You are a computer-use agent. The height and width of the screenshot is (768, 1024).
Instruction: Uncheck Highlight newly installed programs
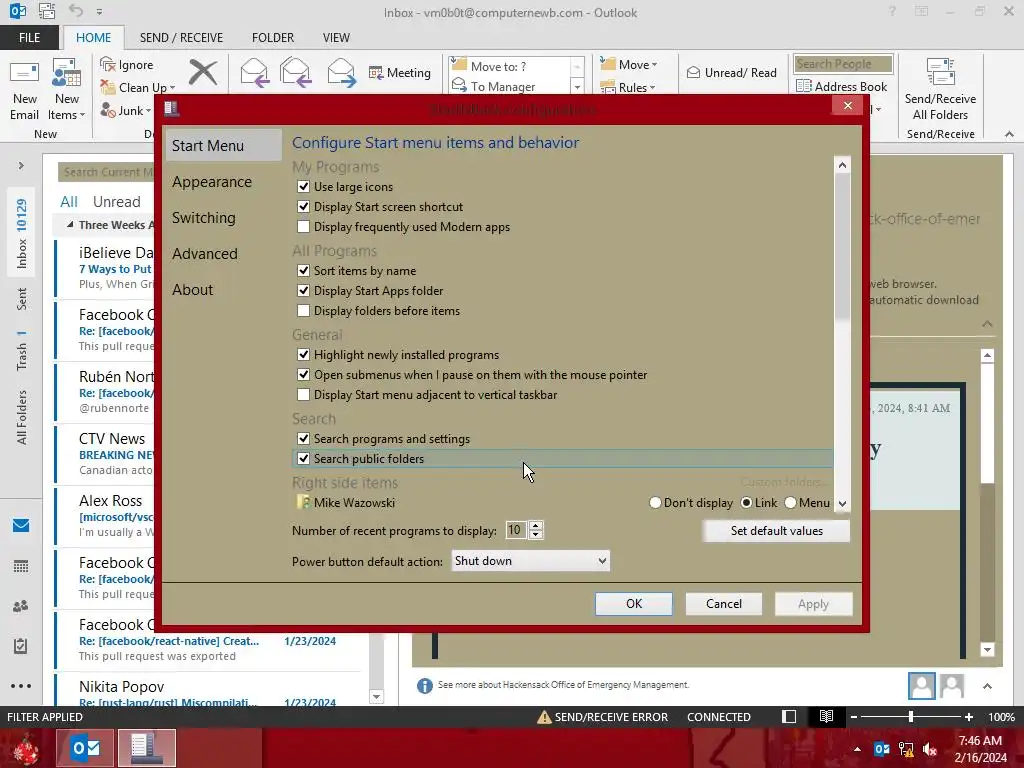(x=303, y=355)
